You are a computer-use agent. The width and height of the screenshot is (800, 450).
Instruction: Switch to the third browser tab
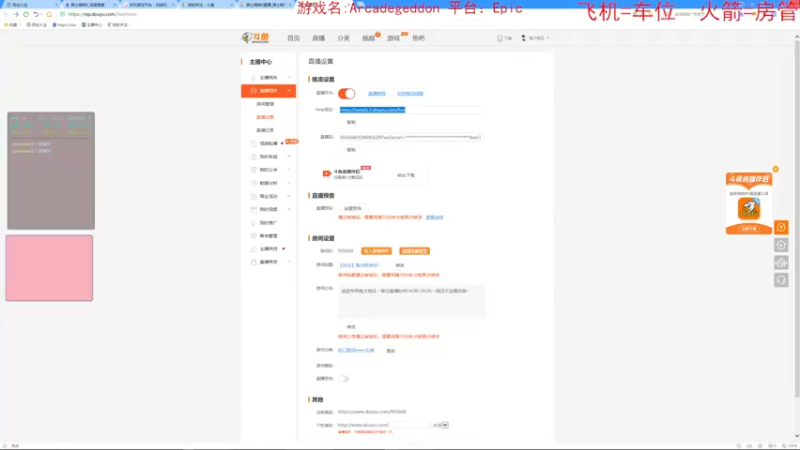pos(148,5)
